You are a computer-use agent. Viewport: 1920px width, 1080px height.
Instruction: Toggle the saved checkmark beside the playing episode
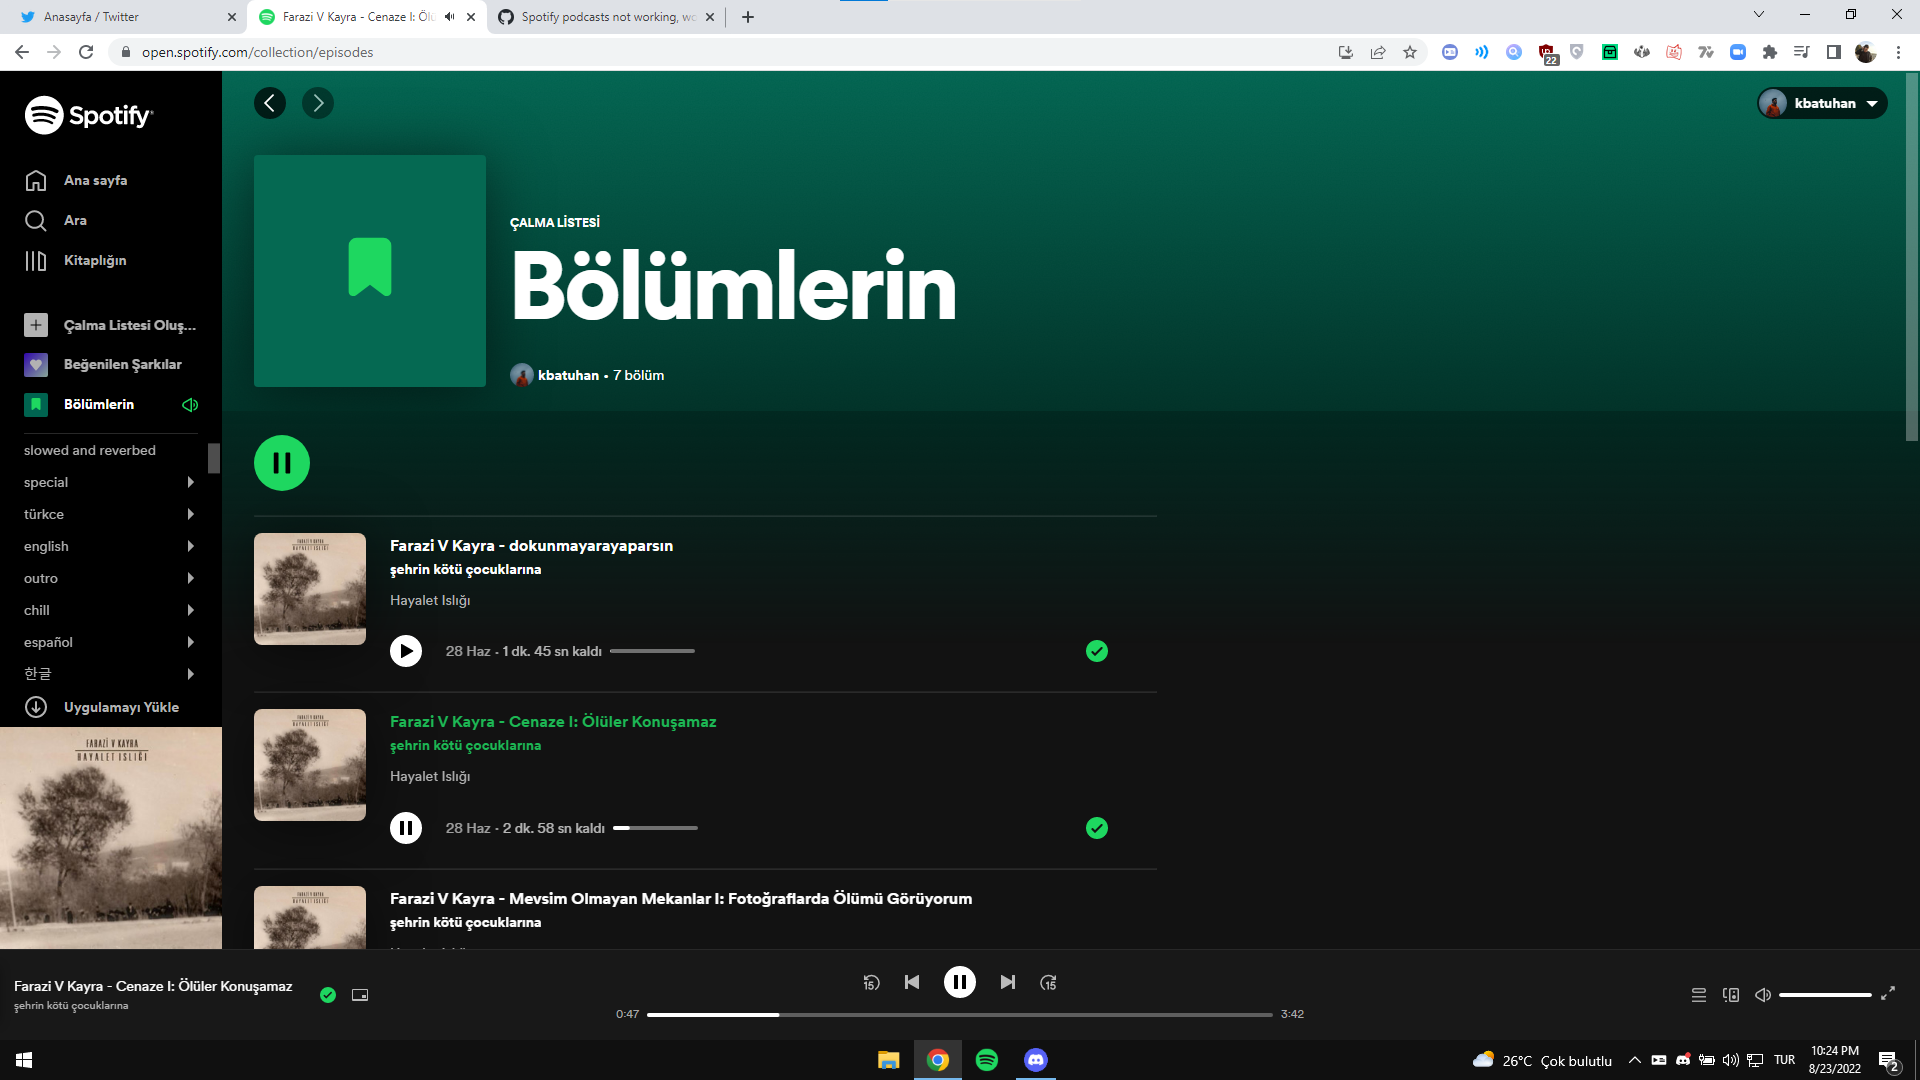[327, 995]
